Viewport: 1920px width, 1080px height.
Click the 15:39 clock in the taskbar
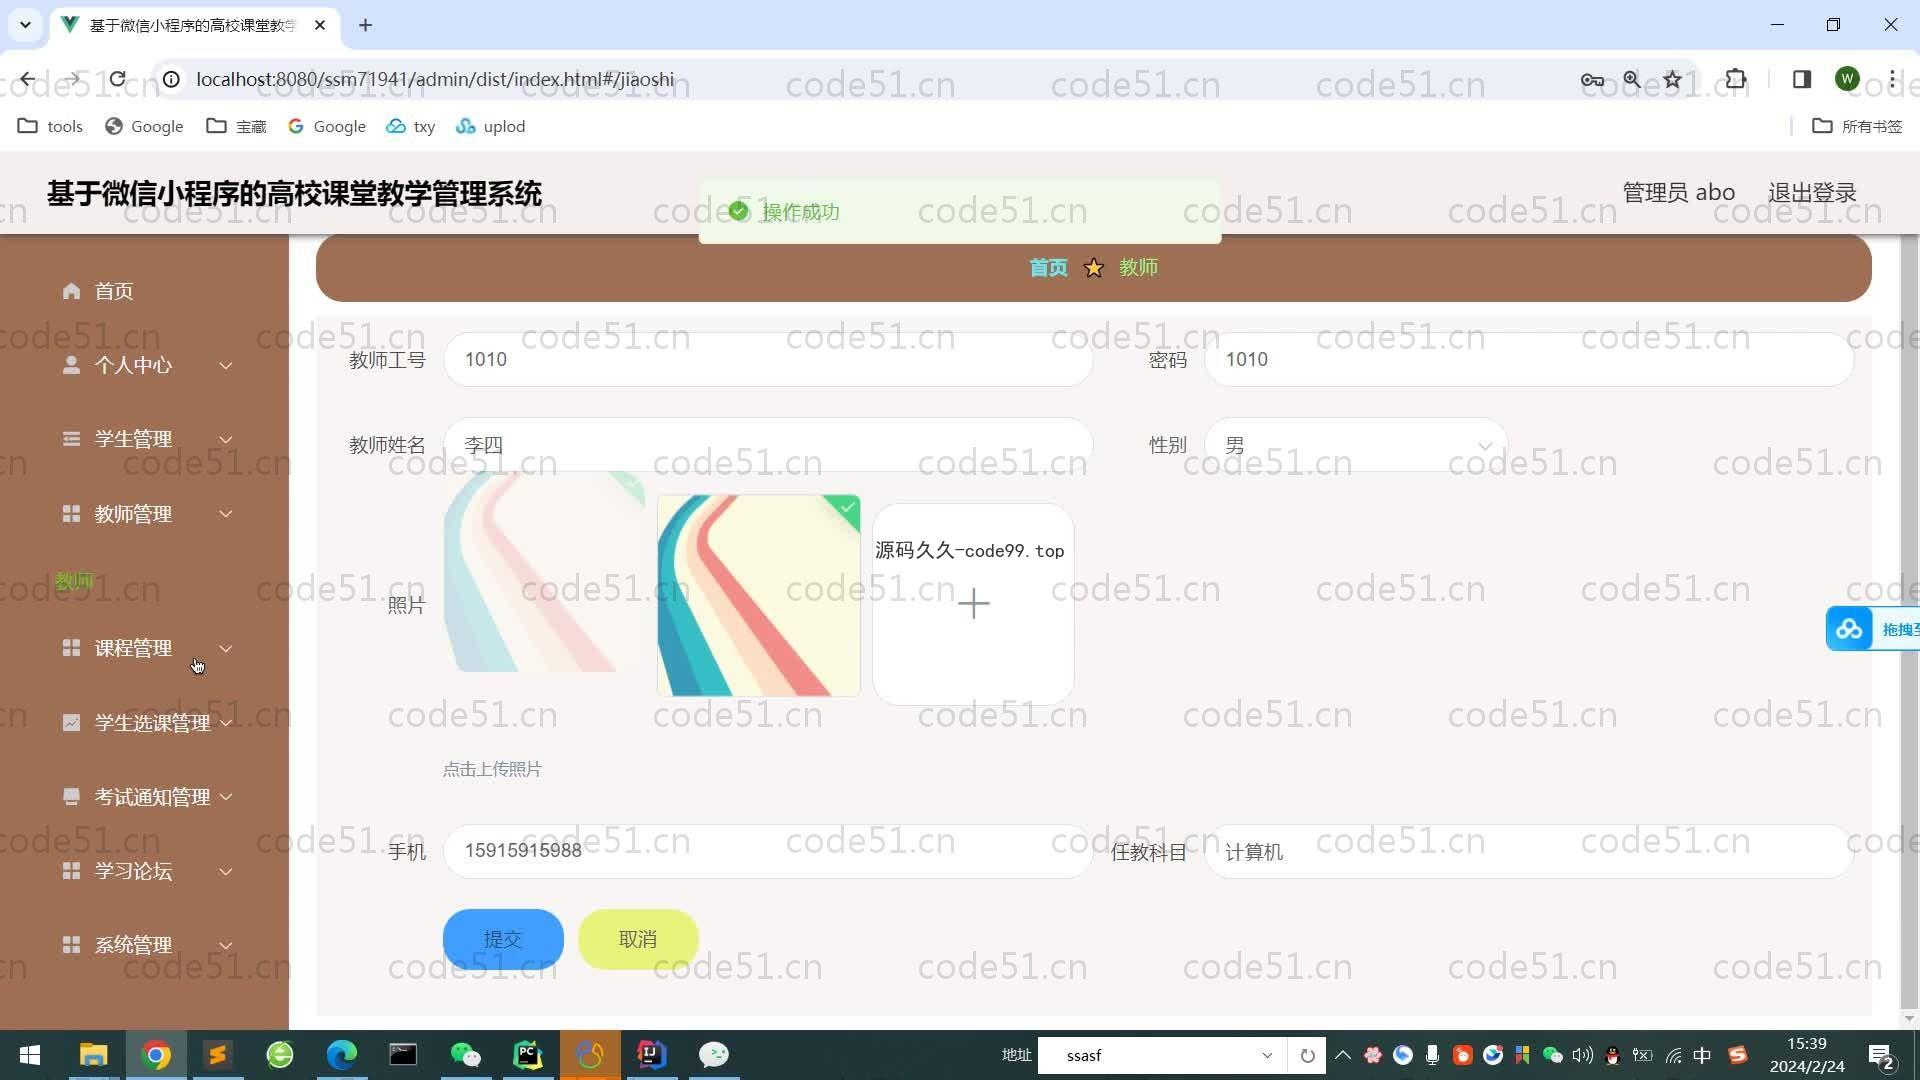point(1806,1044)
